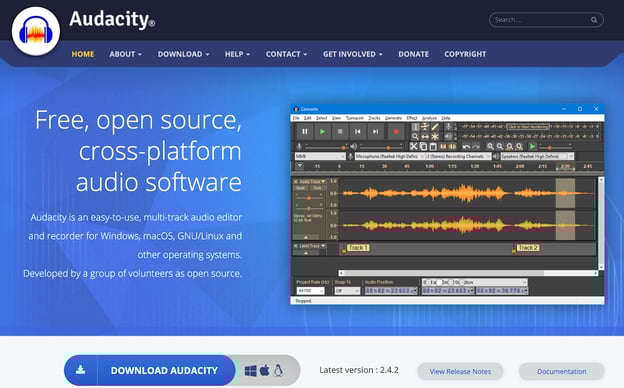The image size is (624, 388).
Task: Expand the DOWNLOAD website navigation menu
Action: (183, 54)
